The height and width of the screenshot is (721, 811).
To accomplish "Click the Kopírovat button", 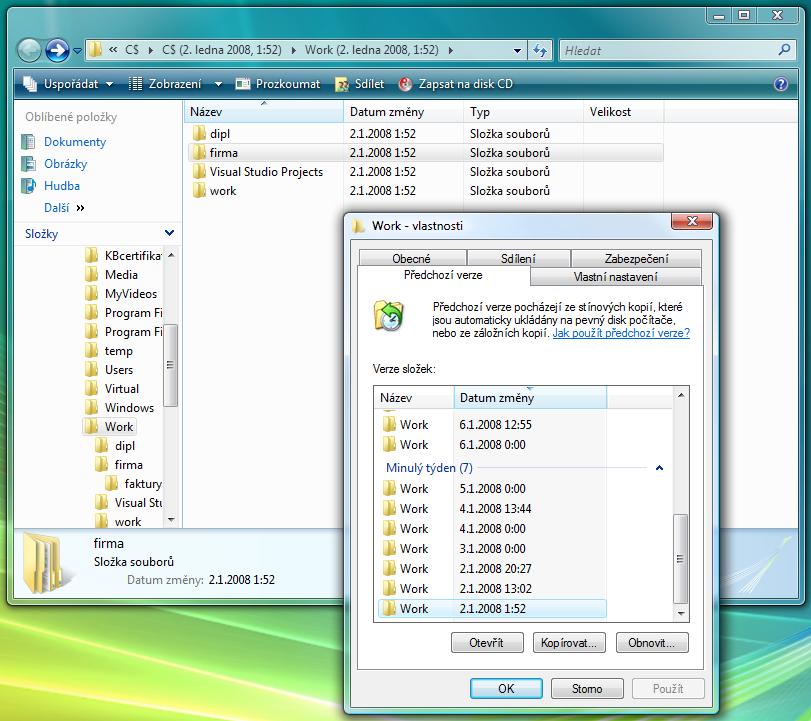I will pos(569,643).
